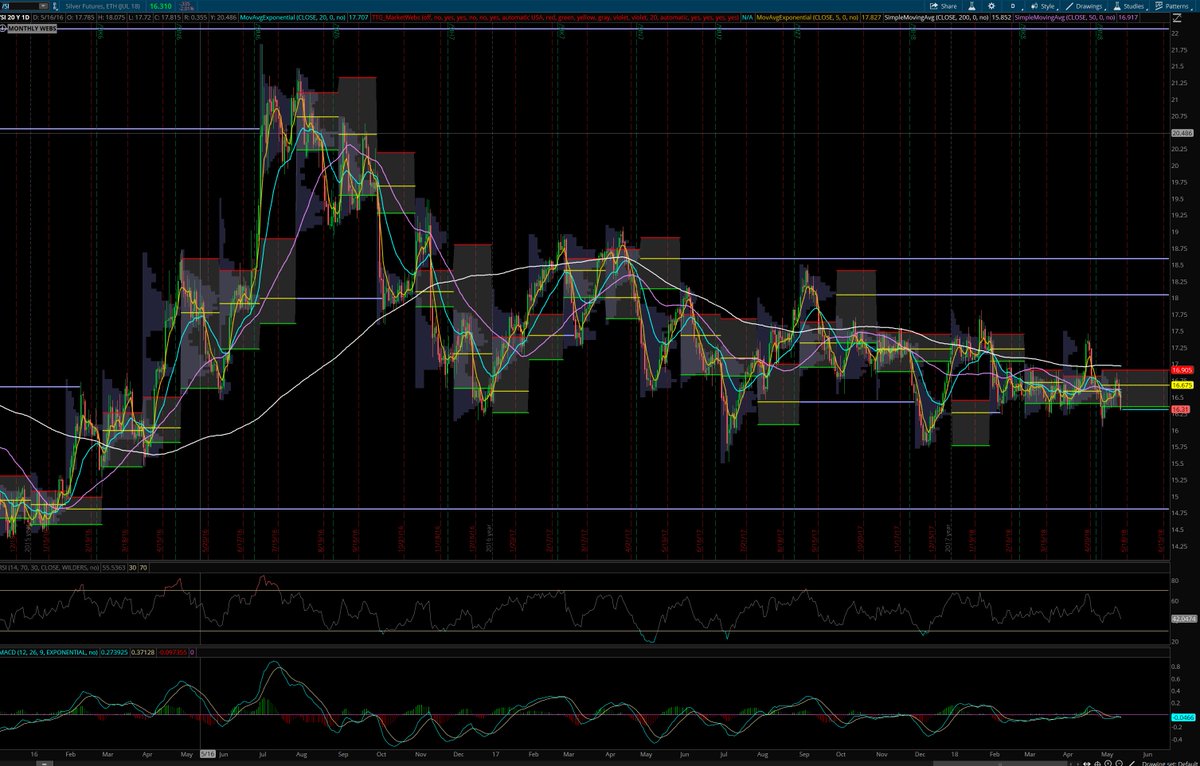
Task: Open the Style dropdown menu
Action: pyautogui.click(x=1044, y=6)
